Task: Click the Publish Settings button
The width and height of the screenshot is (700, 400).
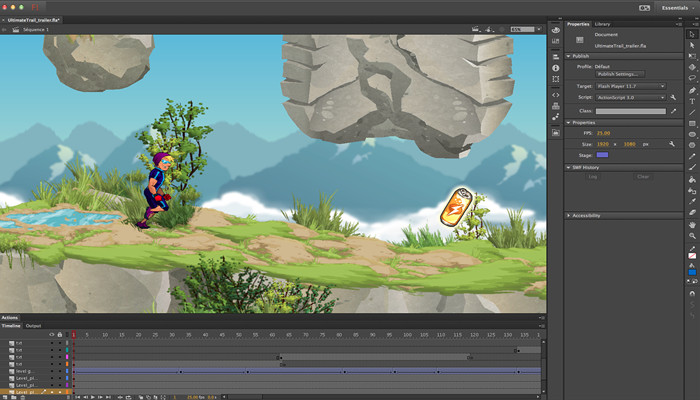Action: pos(620,74)
